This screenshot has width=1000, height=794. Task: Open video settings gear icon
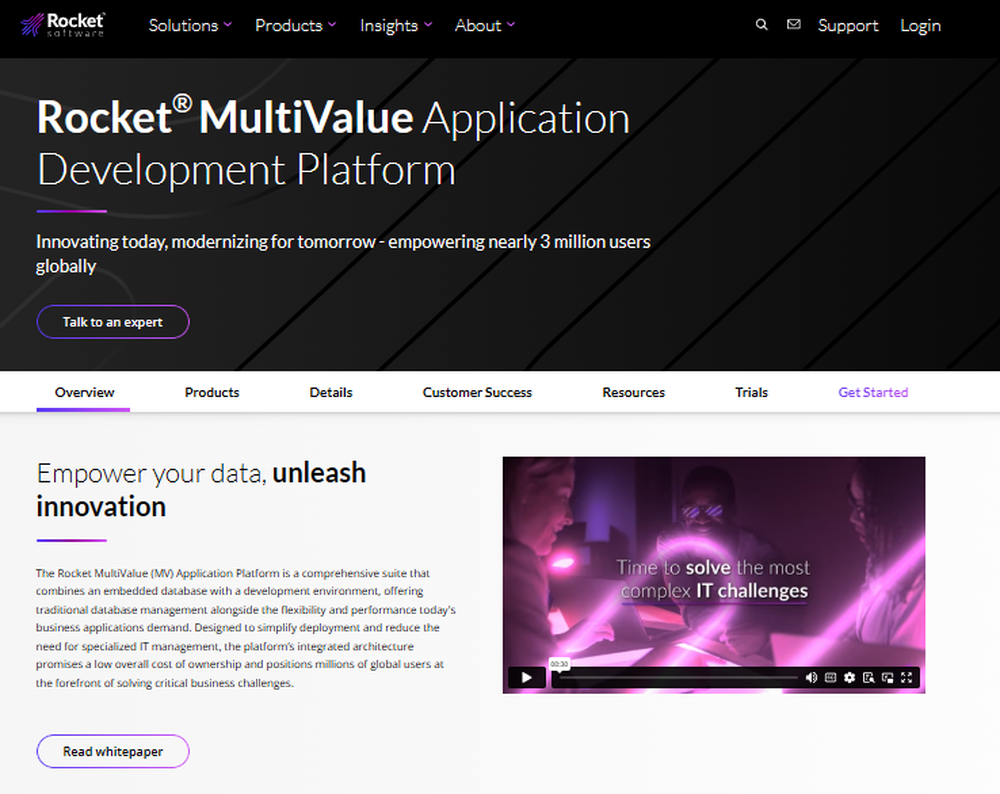coord(849,677)
